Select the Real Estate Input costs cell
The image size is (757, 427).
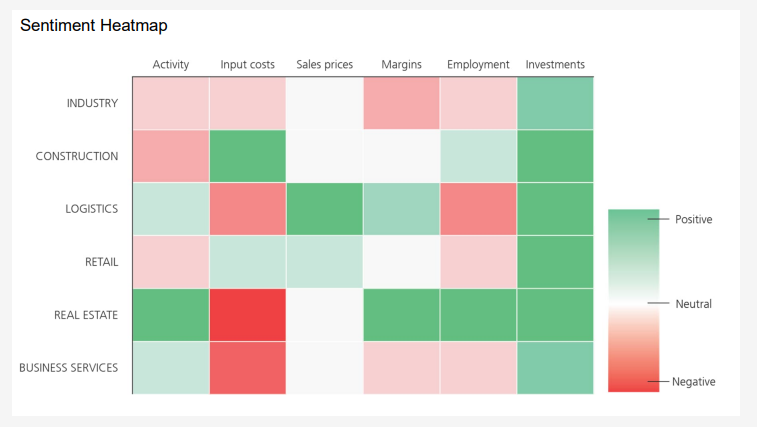click(x=247, y=315)
